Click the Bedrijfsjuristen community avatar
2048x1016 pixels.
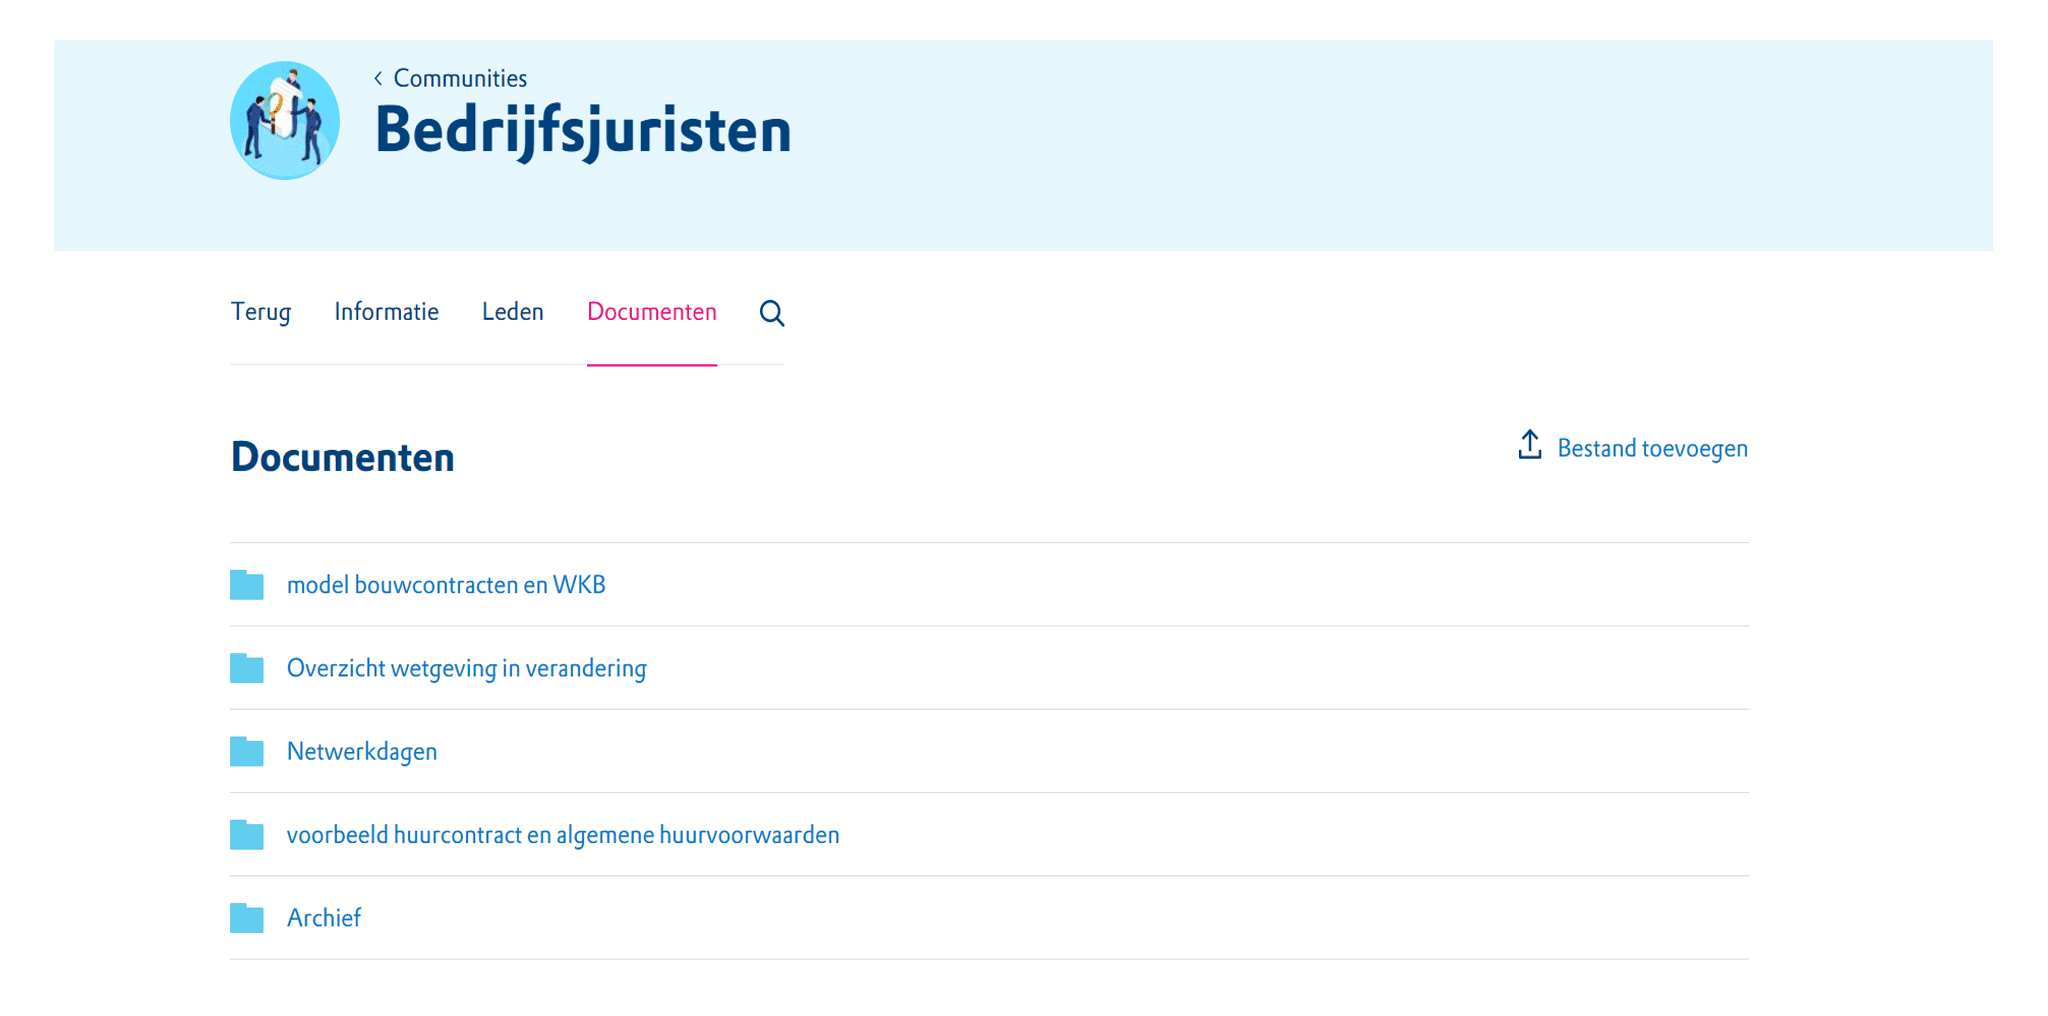click(x=285, y=121)
